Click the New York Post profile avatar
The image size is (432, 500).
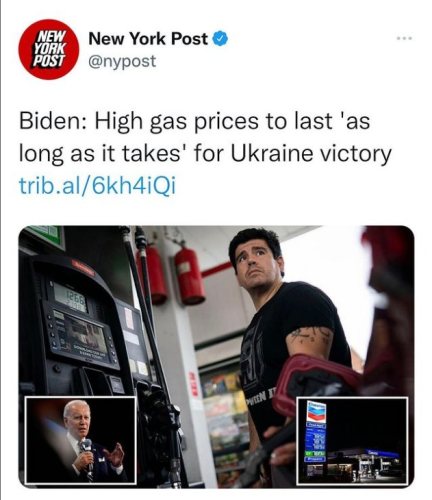[49, 49]
